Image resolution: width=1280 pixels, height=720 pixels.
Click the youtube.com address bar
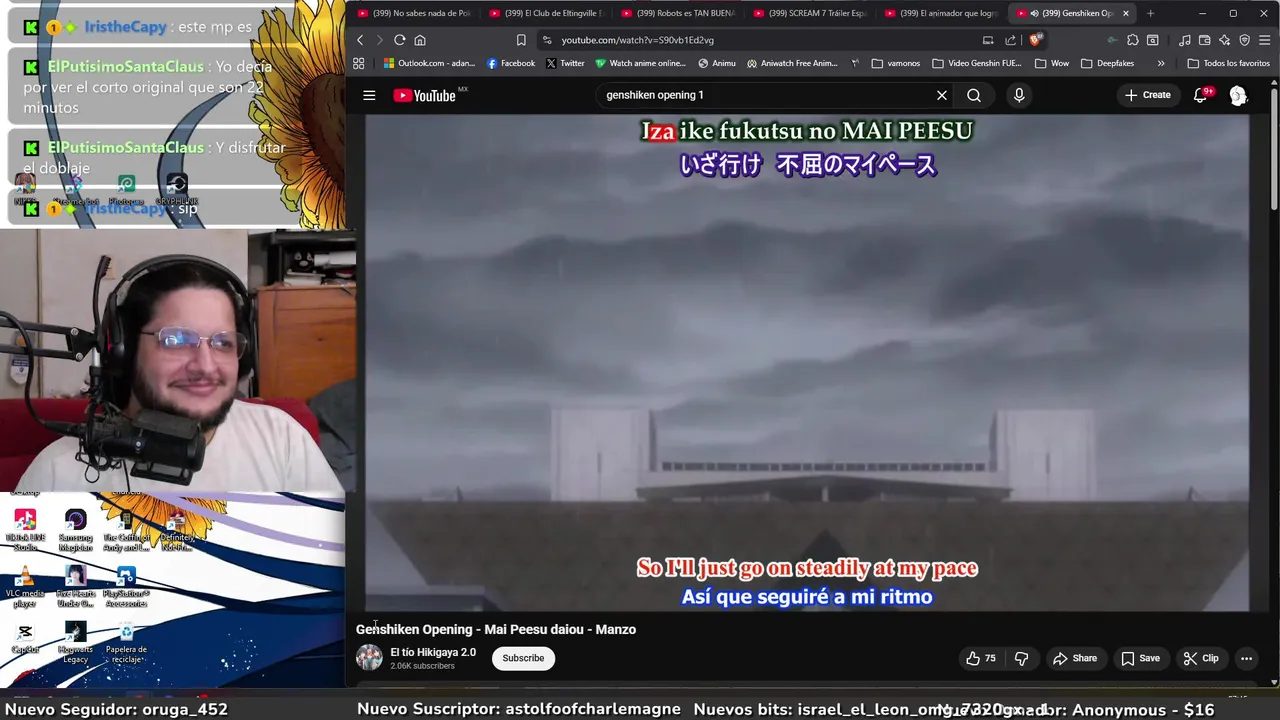tap(760, 40)
